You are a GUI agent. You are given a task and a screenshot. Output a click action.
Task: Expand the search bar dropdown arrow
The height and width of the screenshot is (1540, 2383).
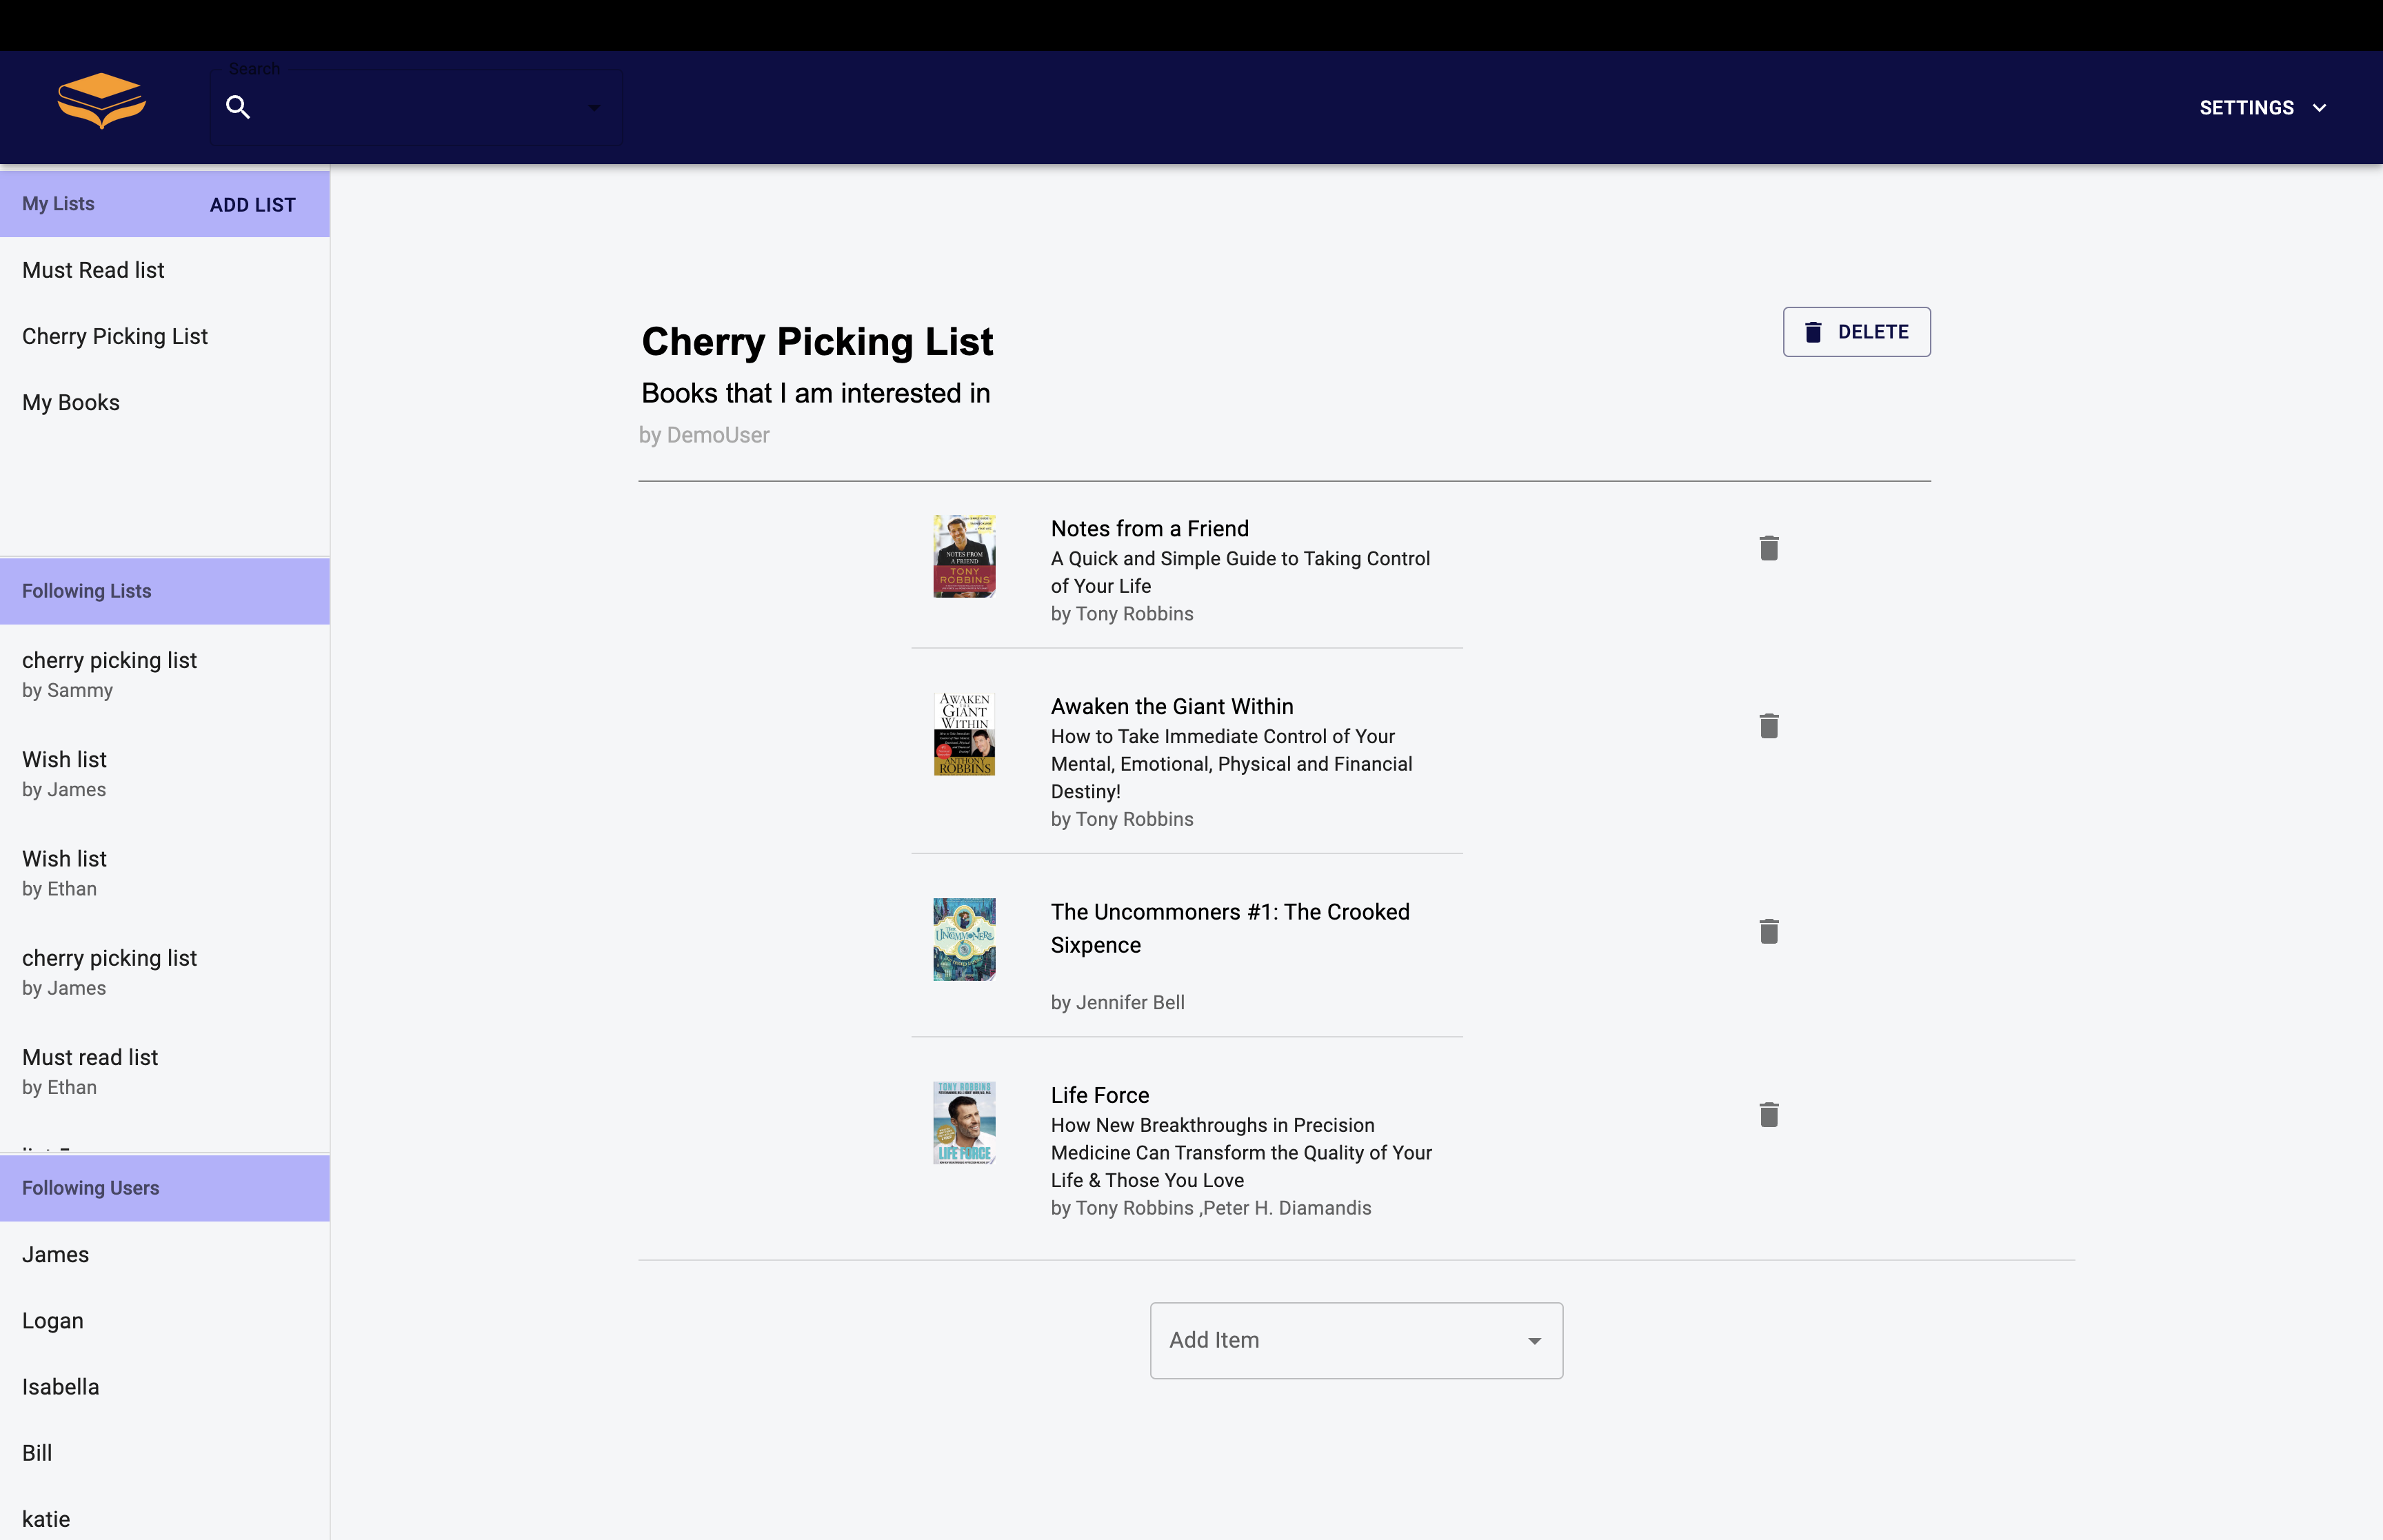coord(594,108)
